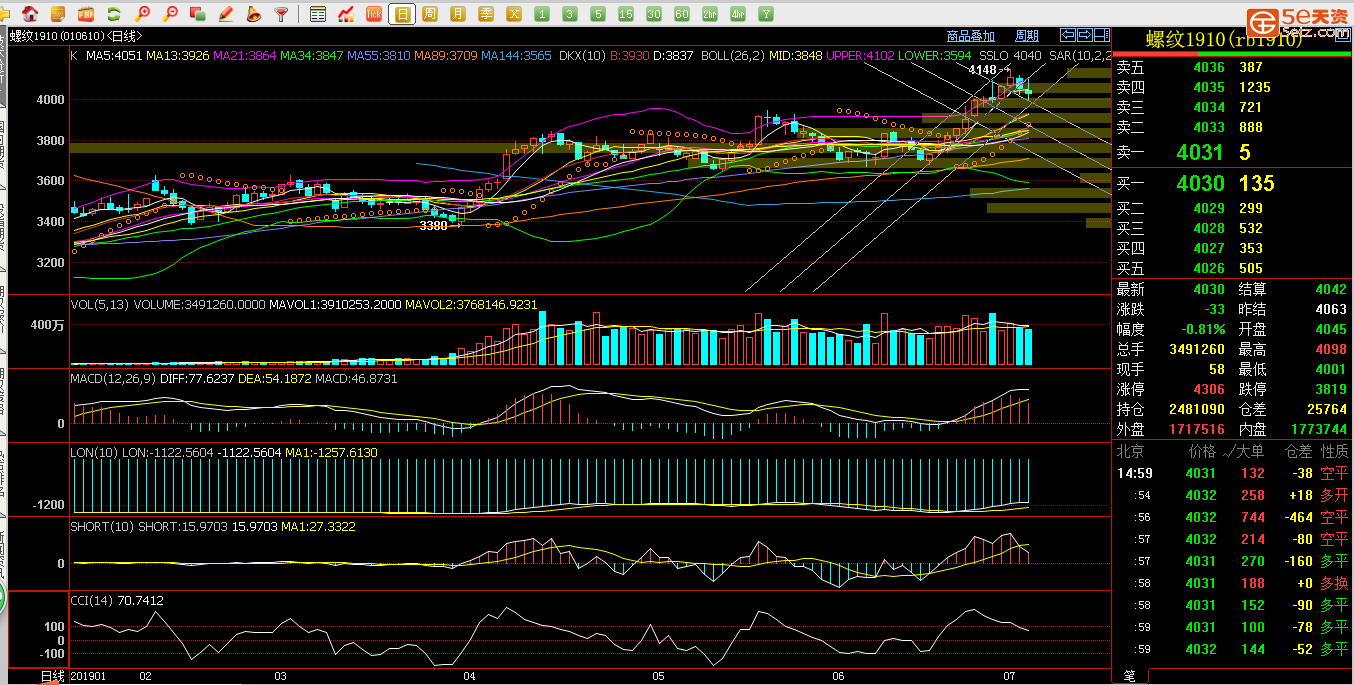Click the 买五 price 4026
1354x685 pixels.
1209,268
